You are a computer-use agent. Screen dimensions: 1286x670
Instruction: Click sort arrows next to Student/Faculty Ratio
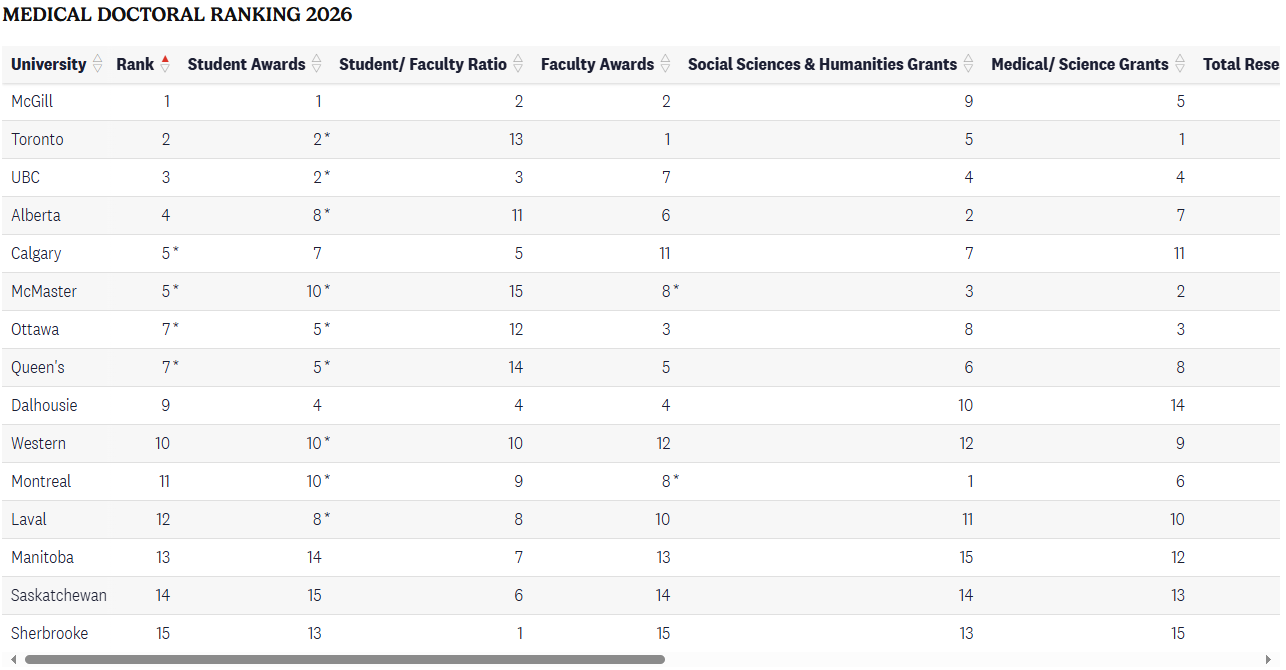coord(518,64)
